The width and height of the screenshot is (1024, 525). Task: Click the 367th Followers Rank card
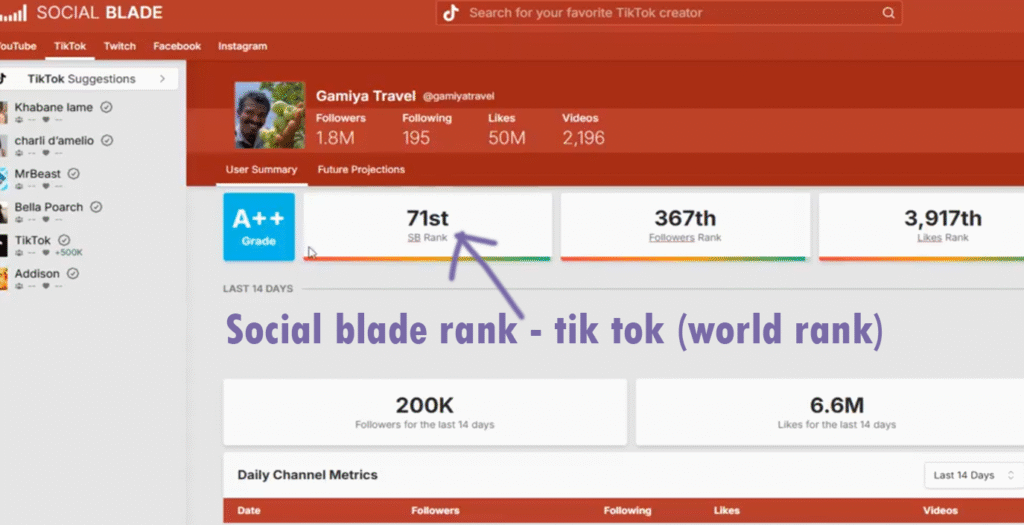coord(685,226)
